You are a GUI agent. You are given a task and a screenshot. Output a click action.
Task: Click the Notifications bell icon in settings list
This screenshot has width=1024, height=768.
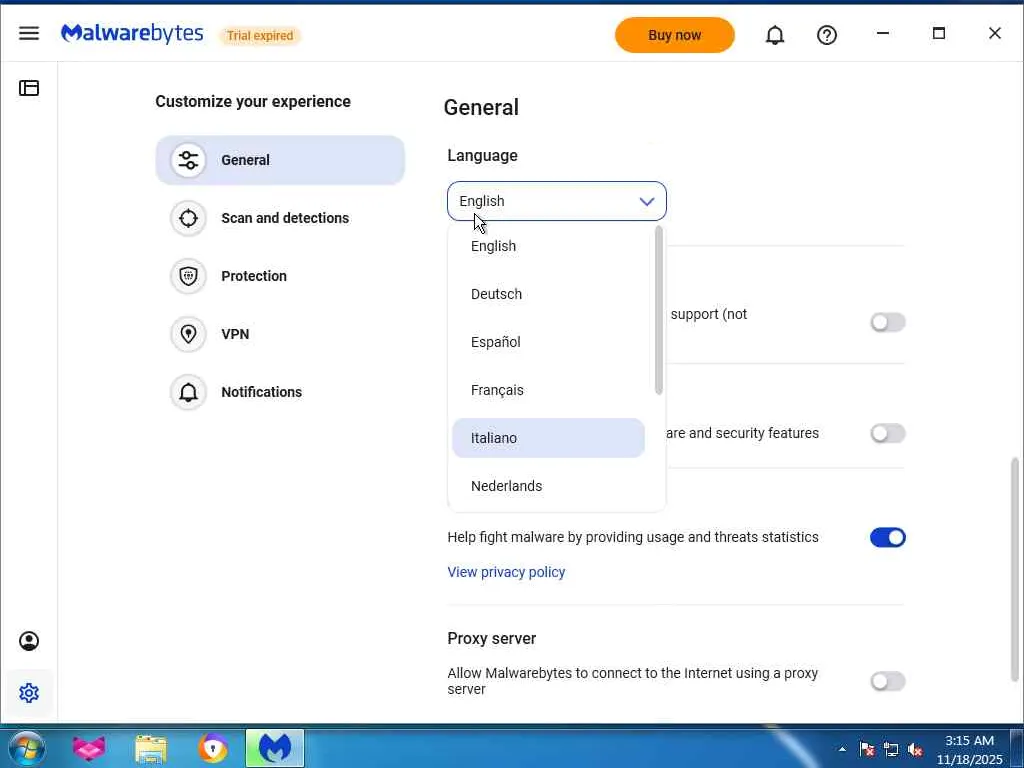pyautogui.click(x=188, y=392)
